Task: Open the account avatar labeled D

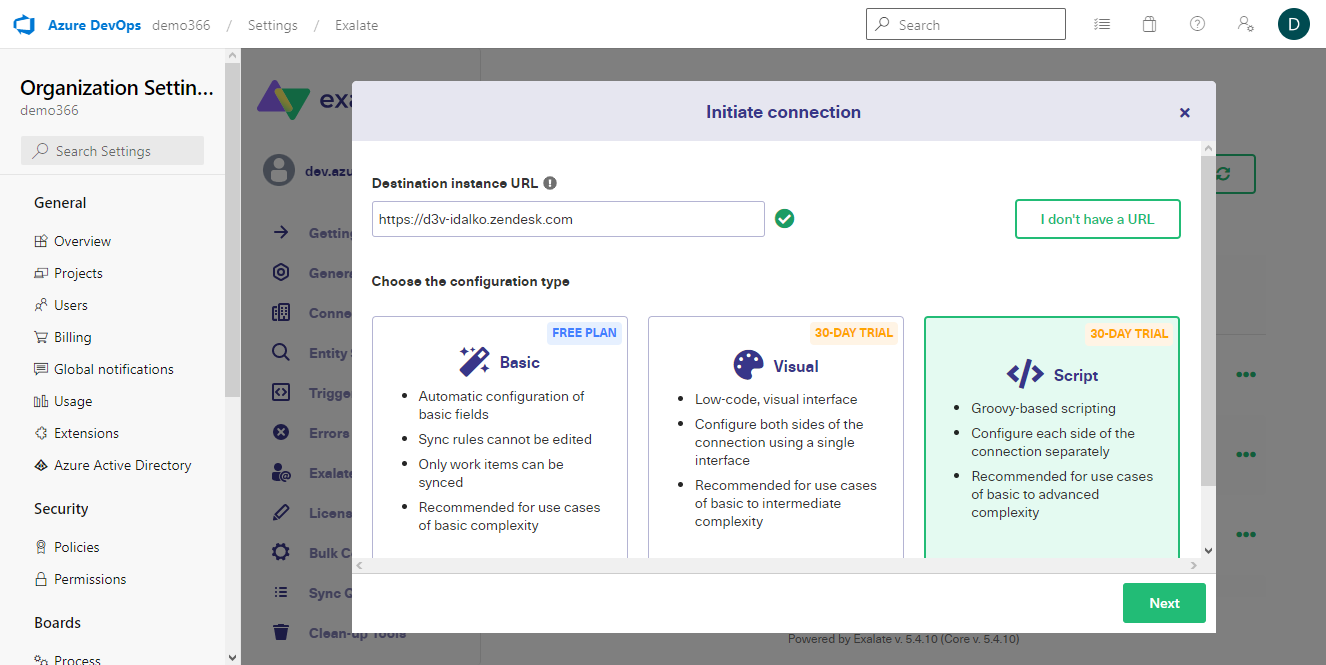Action: coord(1294,24)
